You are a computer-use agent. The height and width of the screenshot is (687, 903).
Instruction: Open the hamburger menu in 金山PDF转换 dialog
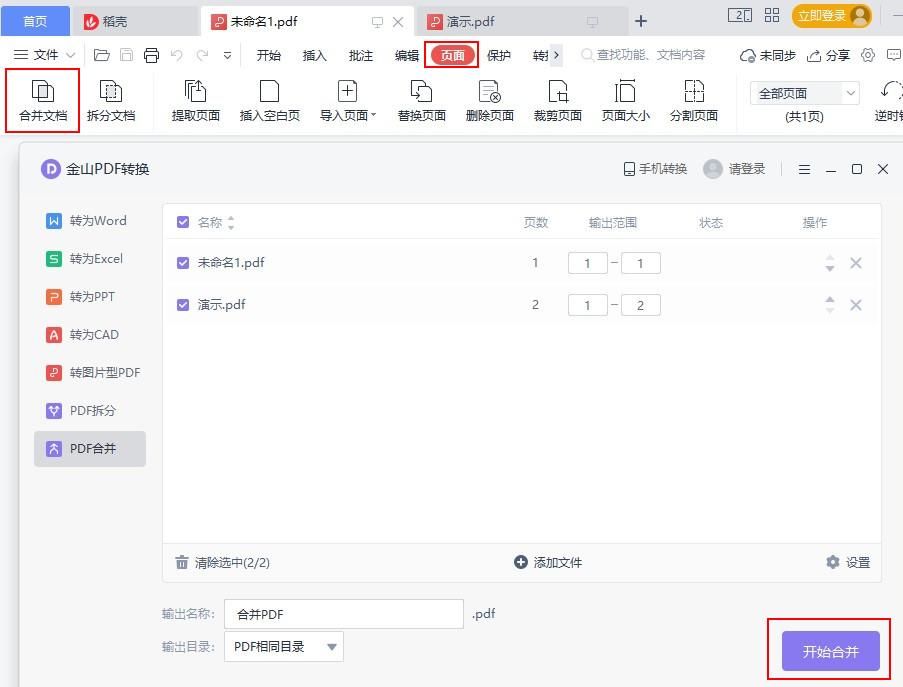[805, 169]
